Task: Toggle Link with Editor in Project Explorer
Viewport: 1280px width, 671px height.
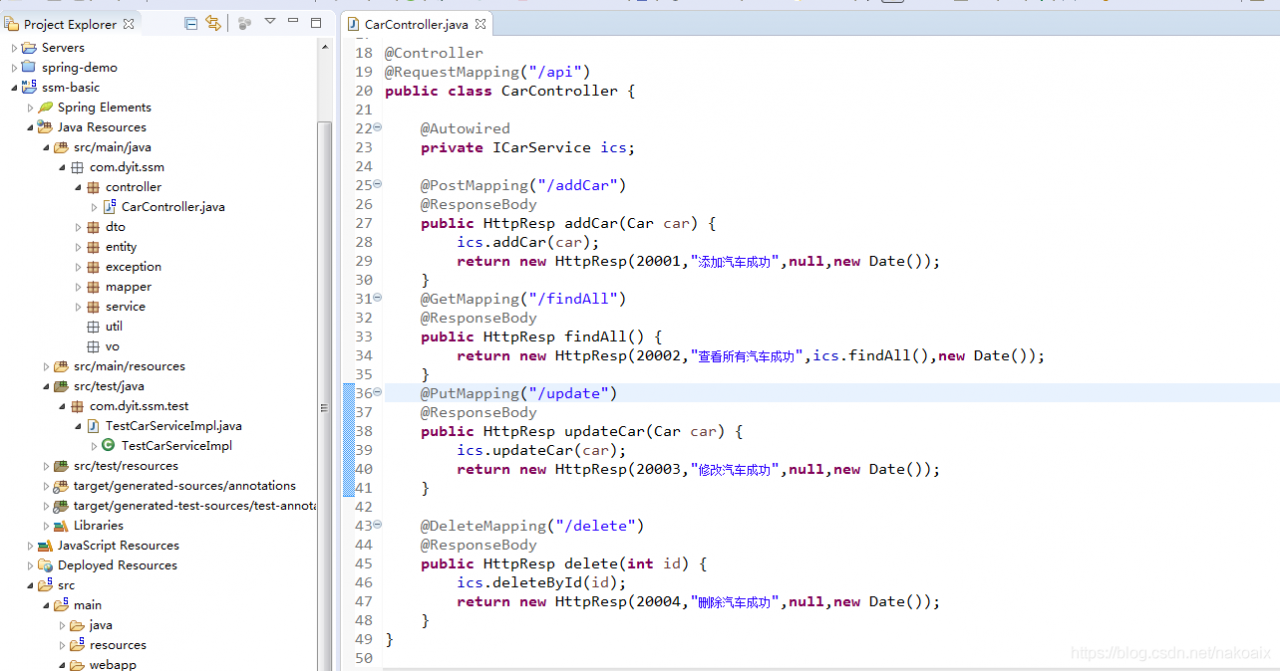Action: 213,23
